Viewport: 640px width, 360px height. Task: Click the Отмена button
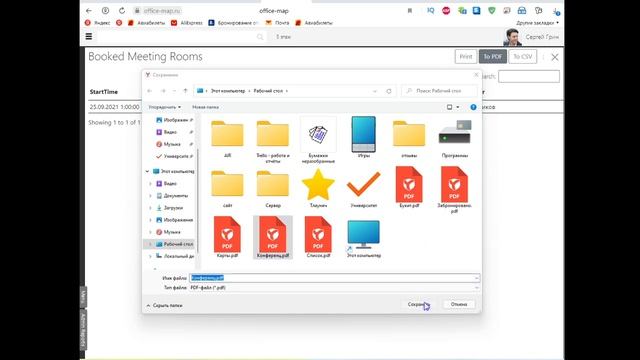[459, 304]
